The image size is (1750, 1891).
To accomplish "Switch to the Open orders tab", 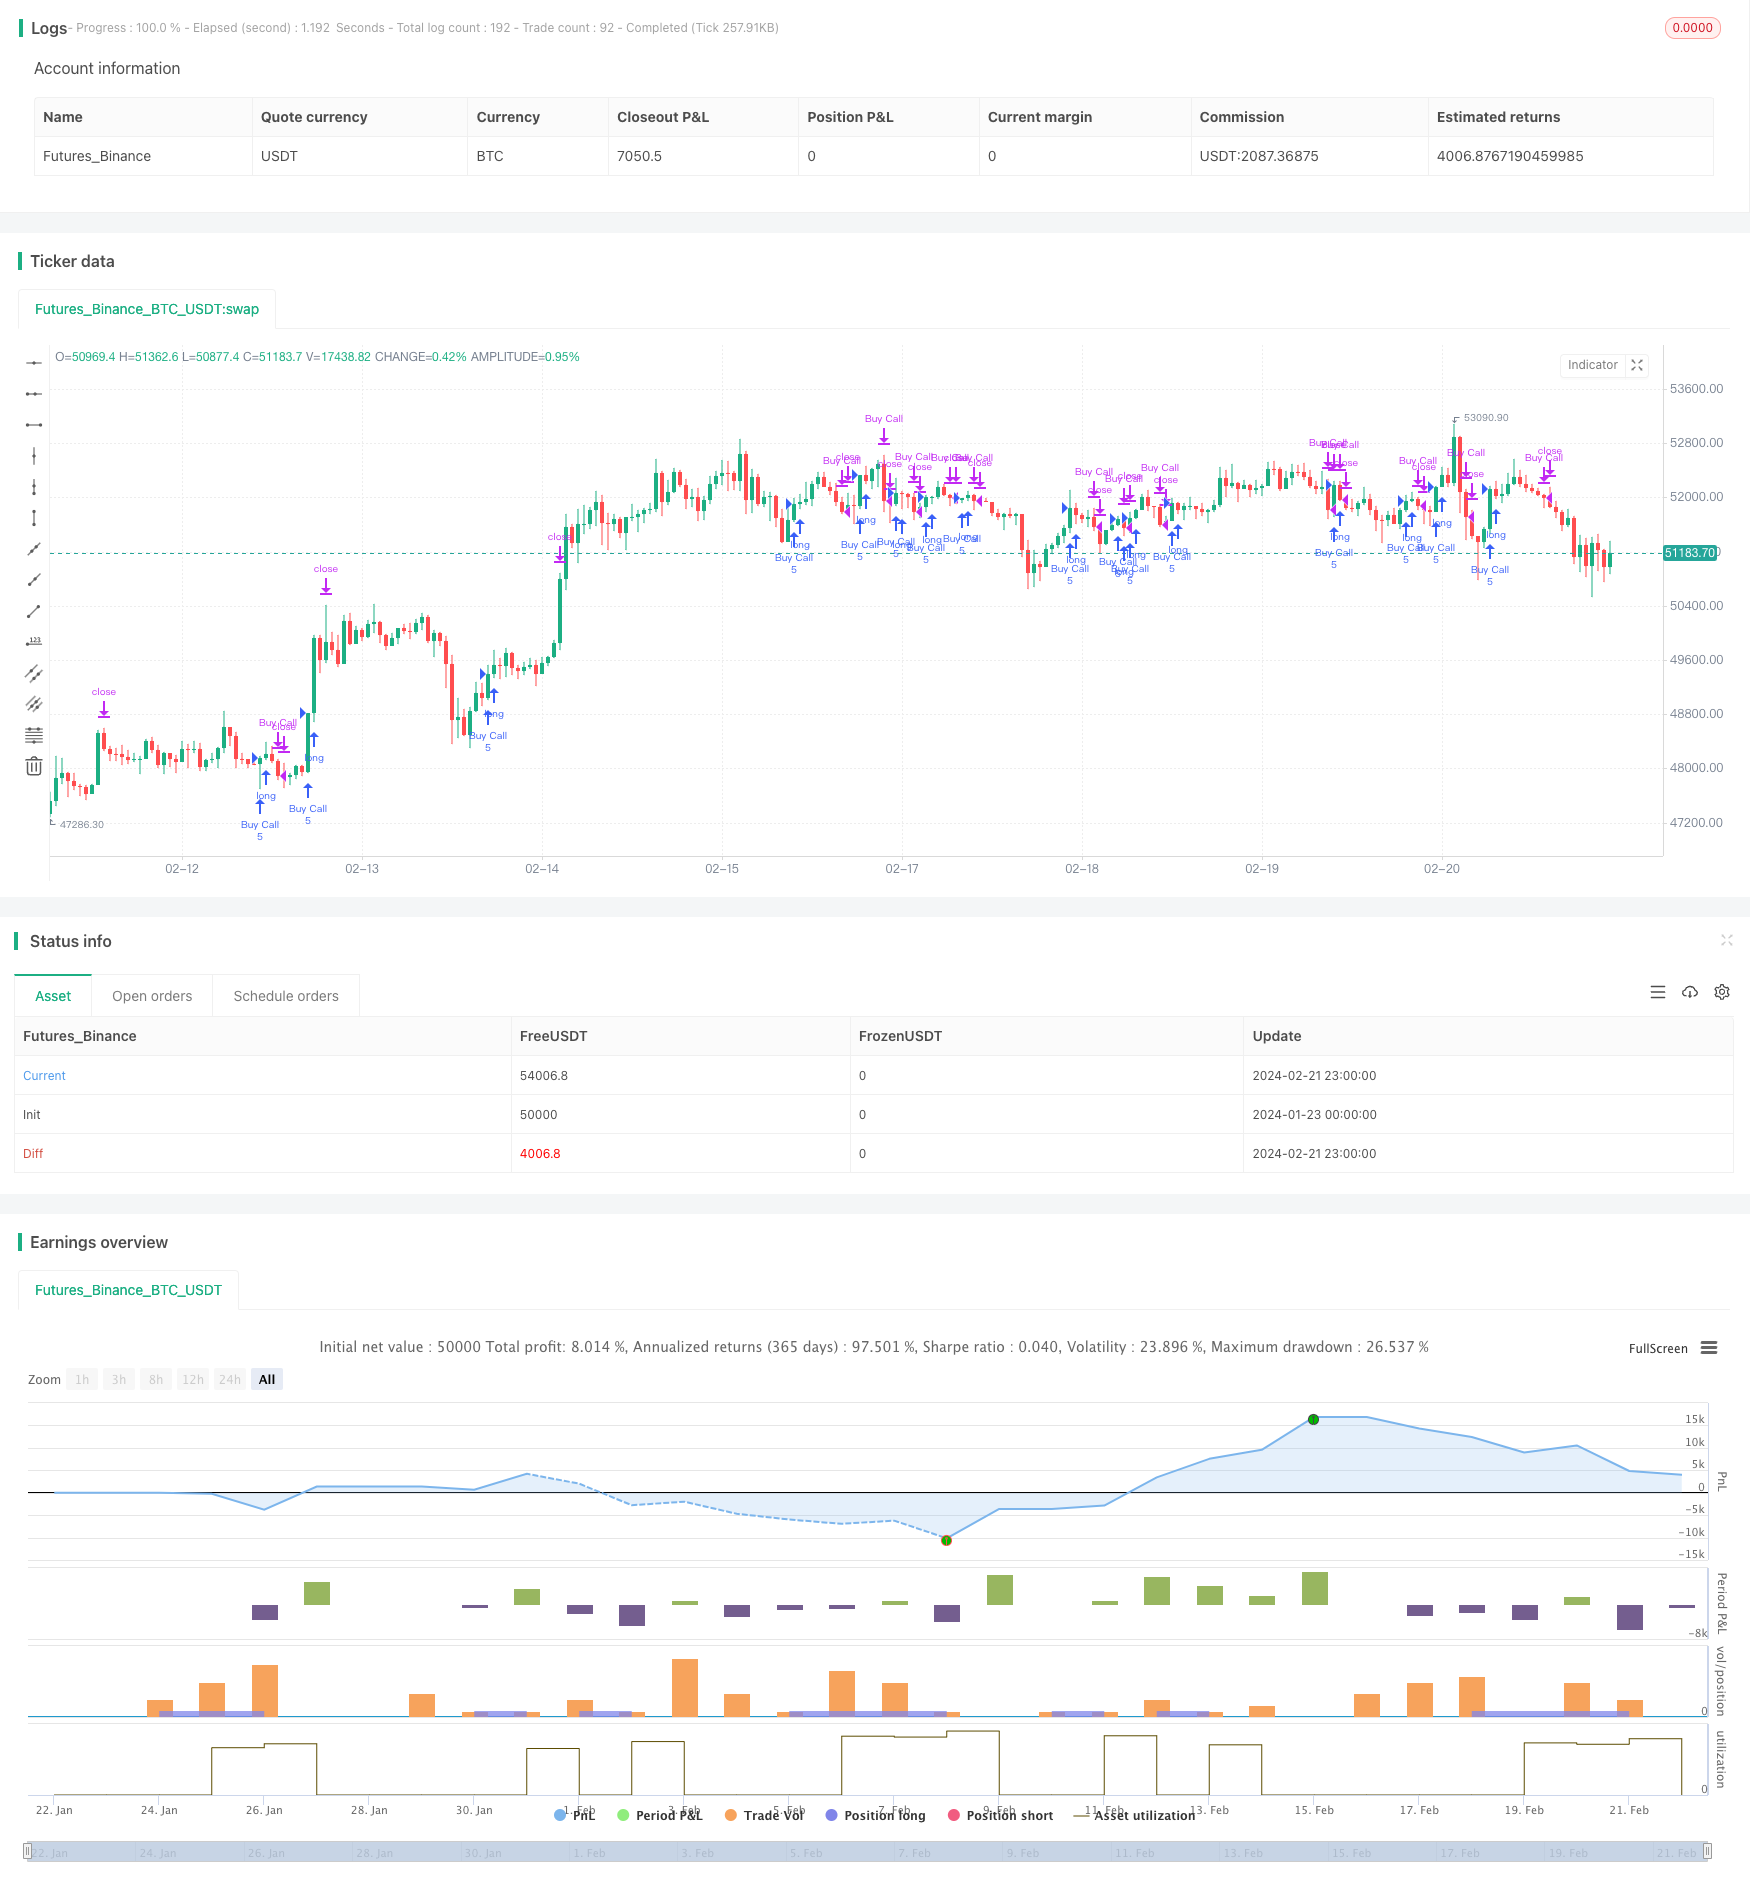I will 152,996.
